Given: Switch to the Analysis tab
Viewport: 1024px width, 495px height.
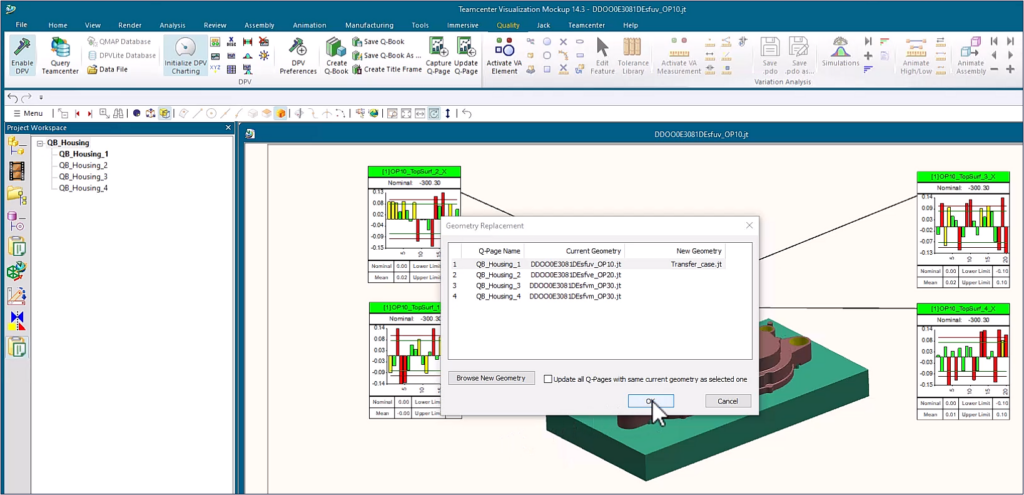Looking at the screenshot, I should [x=172, y=25].
